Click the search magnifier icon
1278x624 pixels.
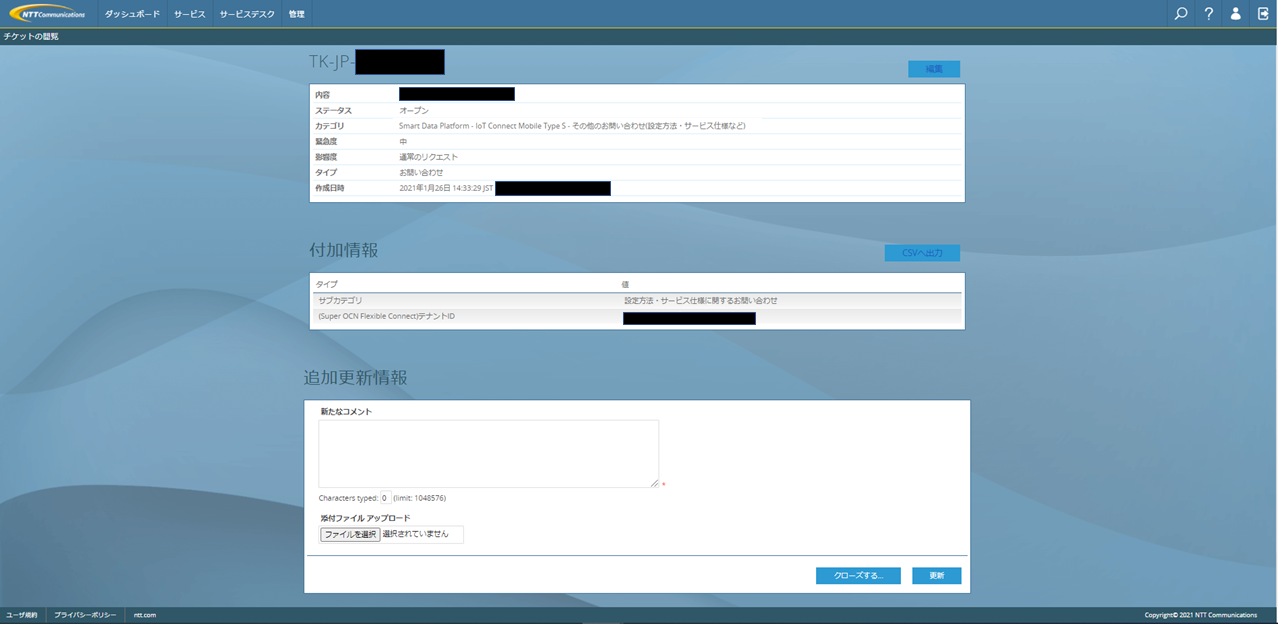point(1181,14)
